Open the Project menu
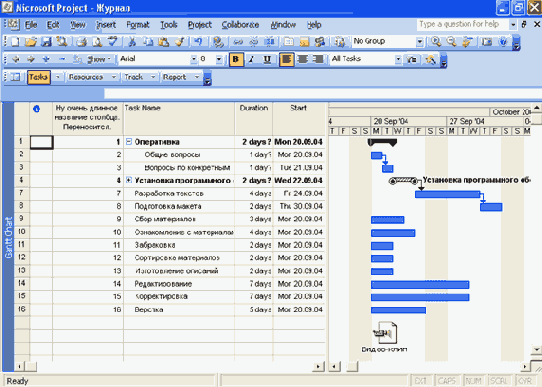542x387 pixels. click(x=200, y=25)
